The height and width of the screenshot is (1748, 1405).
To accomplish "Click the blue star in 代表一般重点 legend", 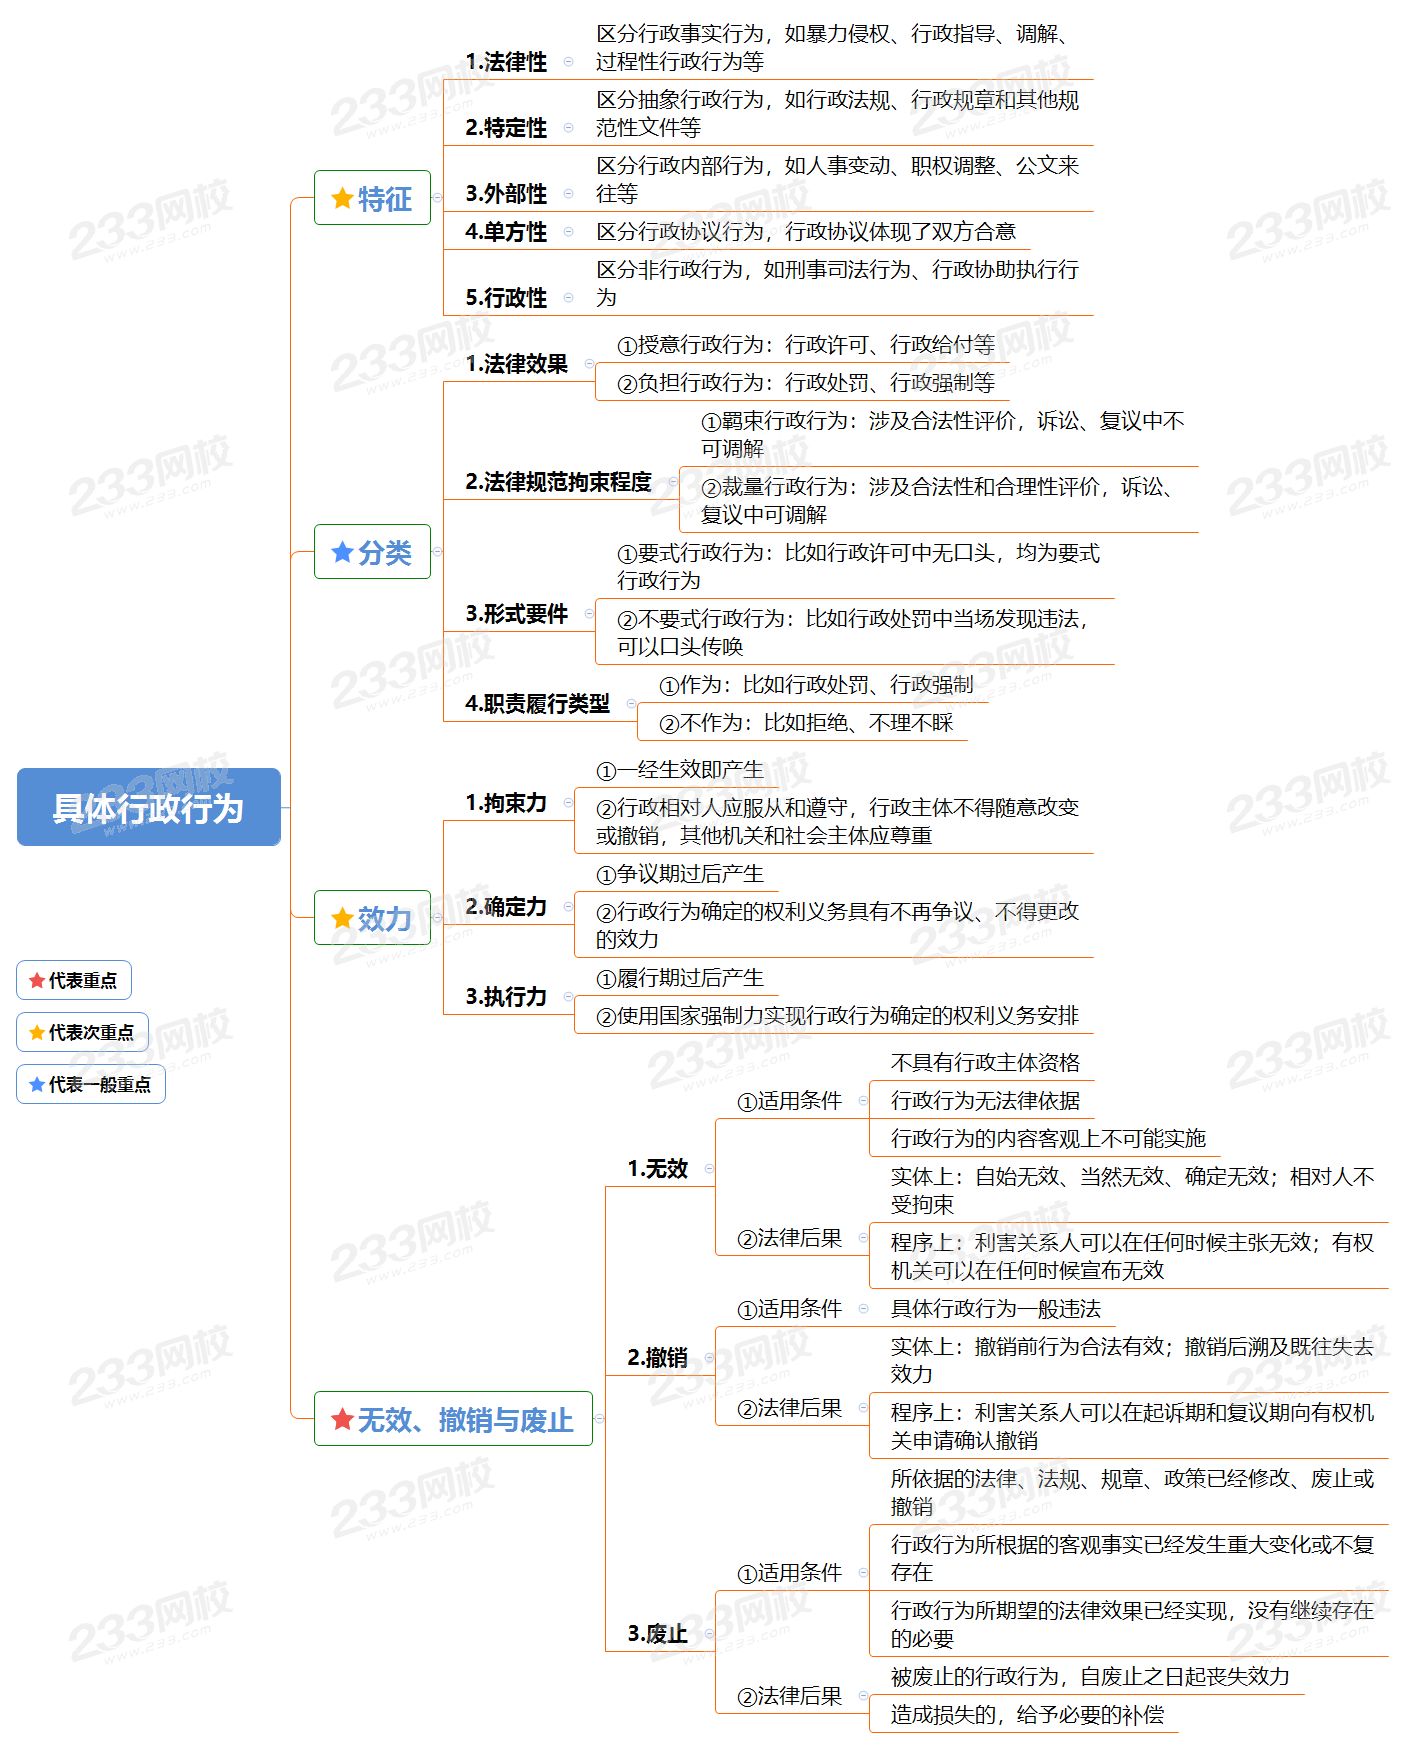I will click(x=37, y=1085).
